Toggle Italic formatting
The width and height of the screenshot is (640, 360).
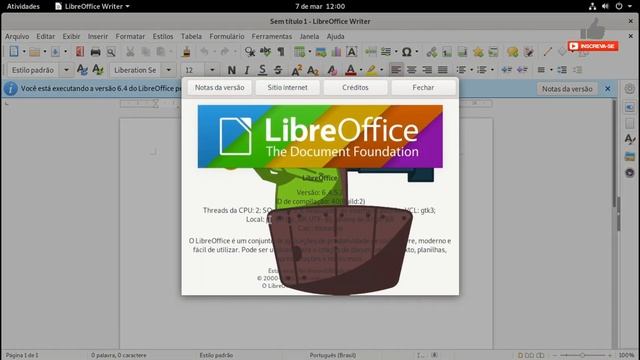tap(247, 70)
